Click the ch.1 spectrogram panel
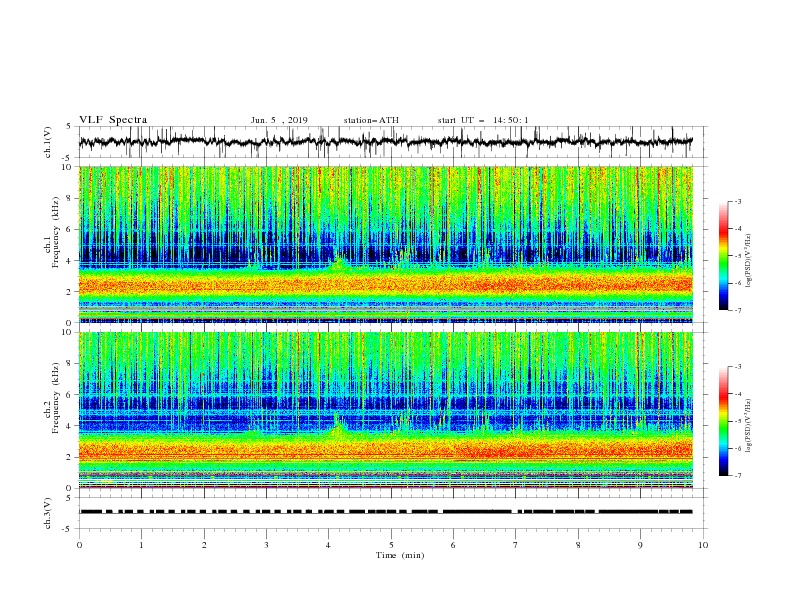Viewport: 792px width, 612px height. tap(386, 244)
